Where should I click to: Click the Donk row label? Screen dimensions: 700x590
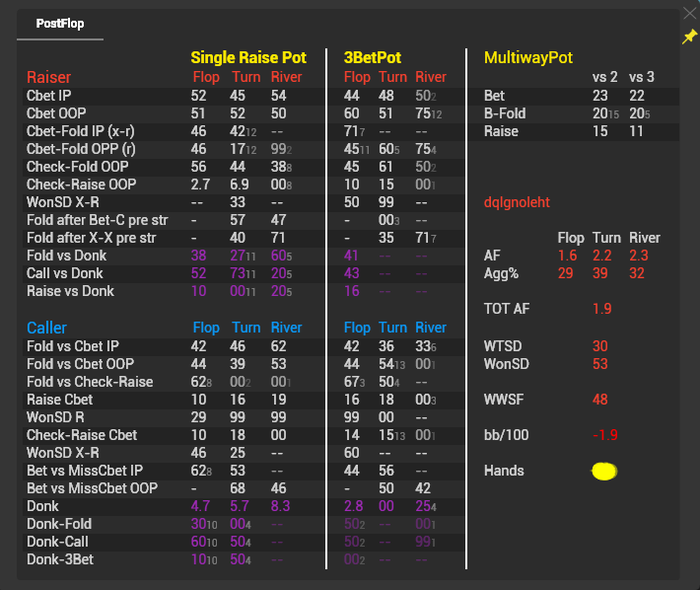coord(42,506)
